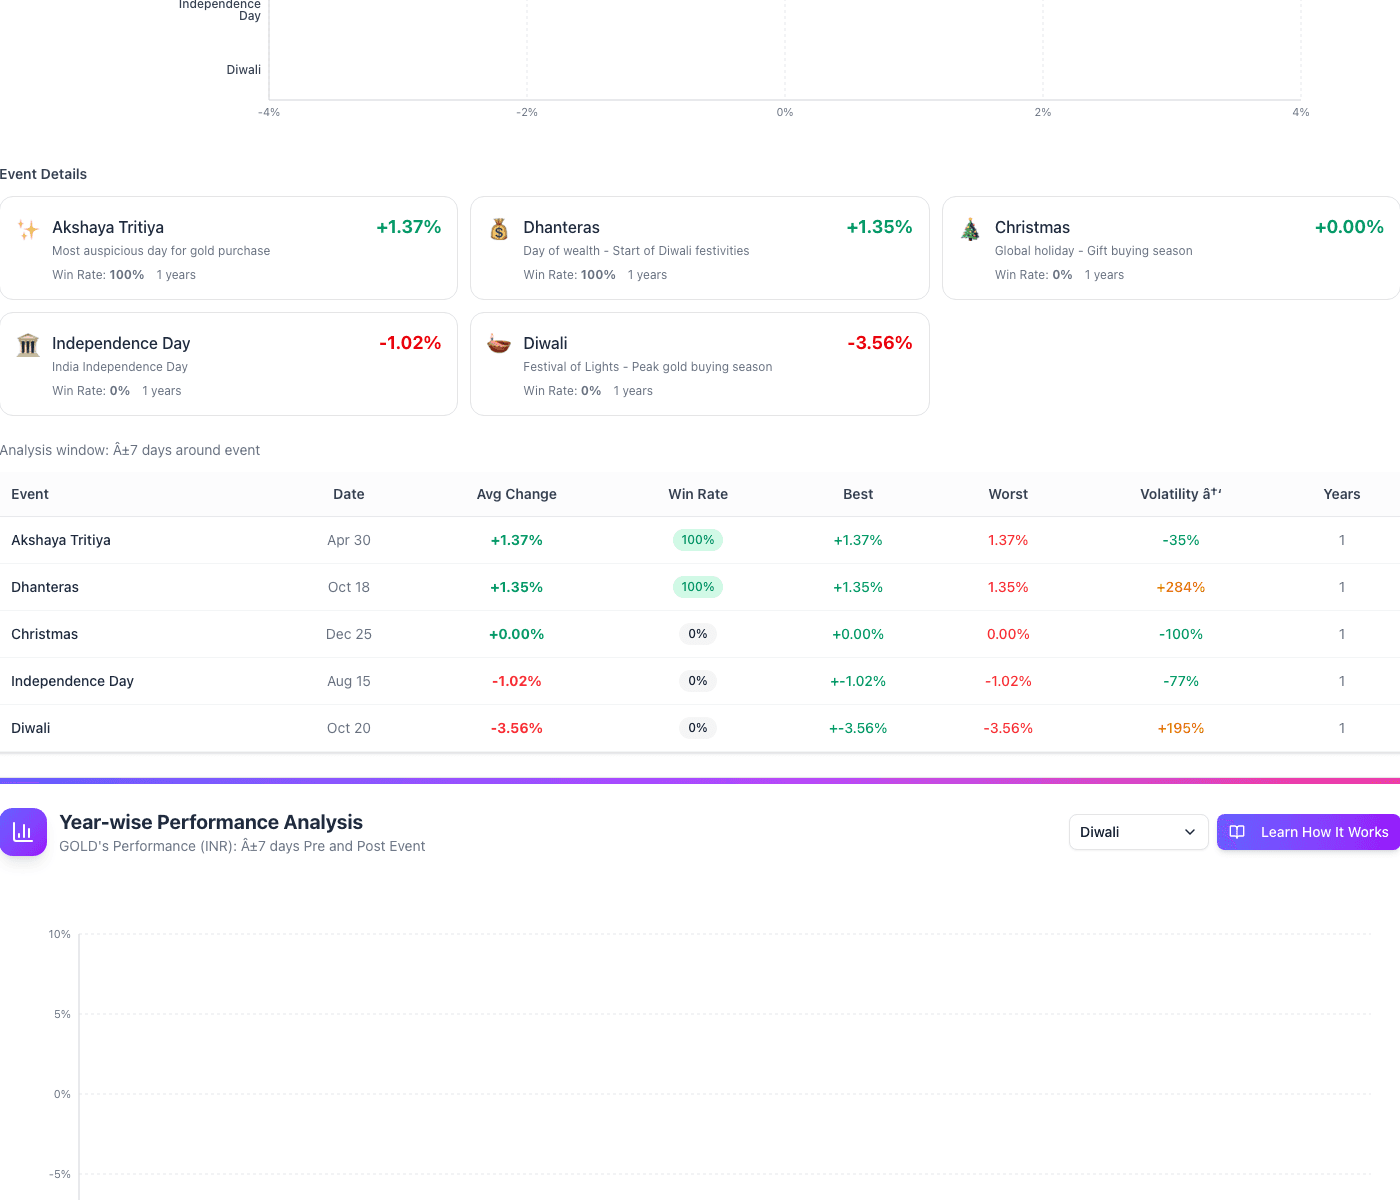1400x1200 pixels.
Task: Open the Diwali event selector dropdown
Action: (1138, 831)
